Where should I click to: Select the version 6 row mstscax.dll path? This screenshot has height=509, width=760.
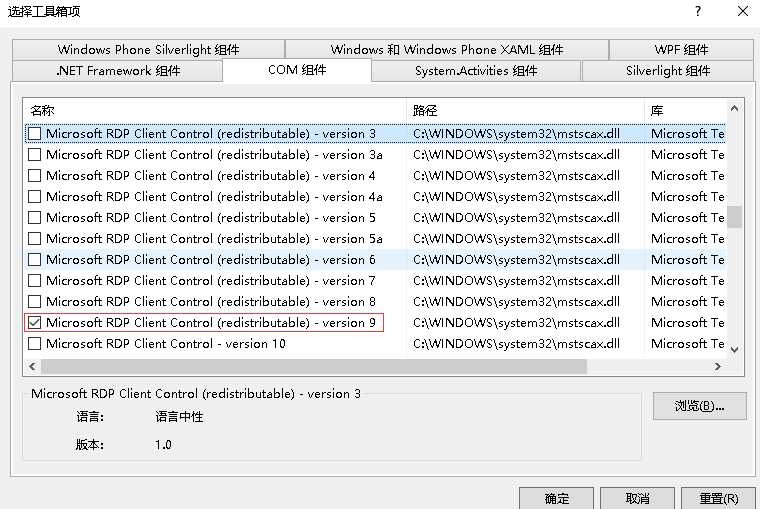(x=516, y=259)
